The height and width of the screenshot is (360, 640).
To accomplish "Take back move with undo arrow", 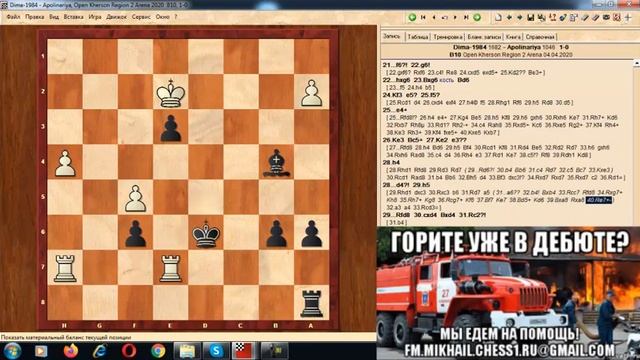I will point(445,17).
